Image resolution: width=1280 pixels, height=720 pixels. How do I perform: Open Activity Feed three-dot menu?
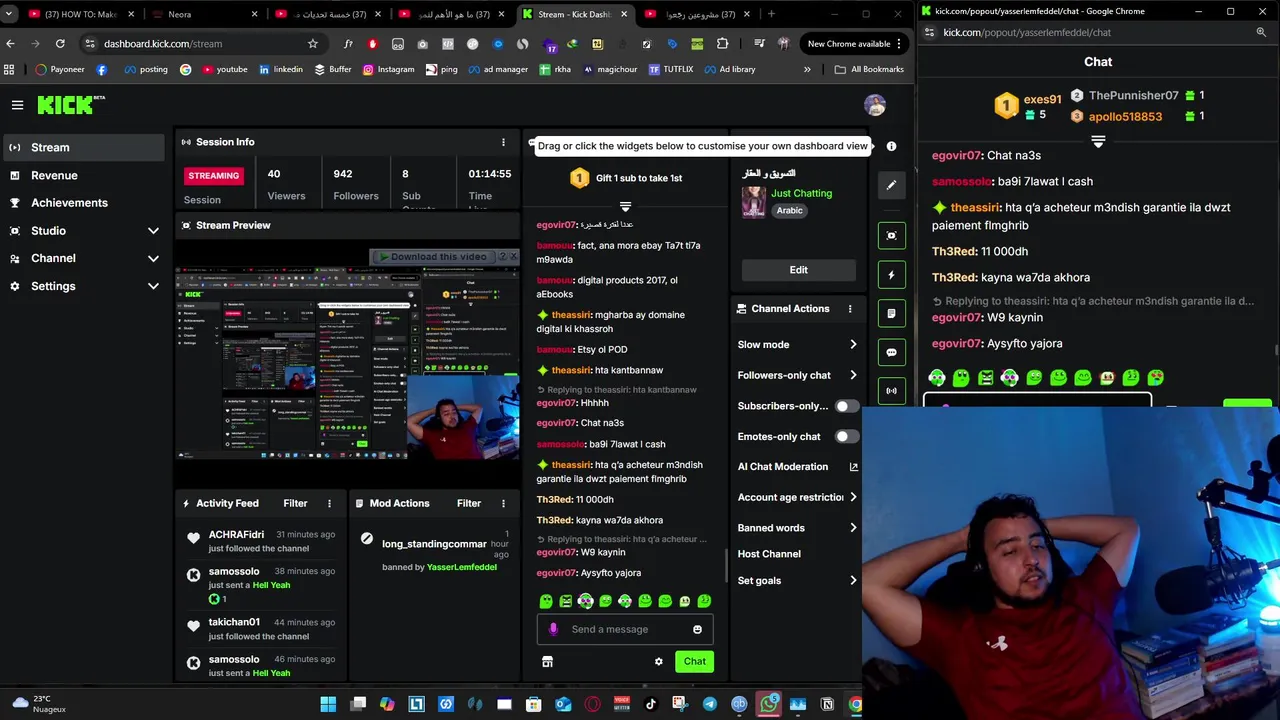click(329, 503)
